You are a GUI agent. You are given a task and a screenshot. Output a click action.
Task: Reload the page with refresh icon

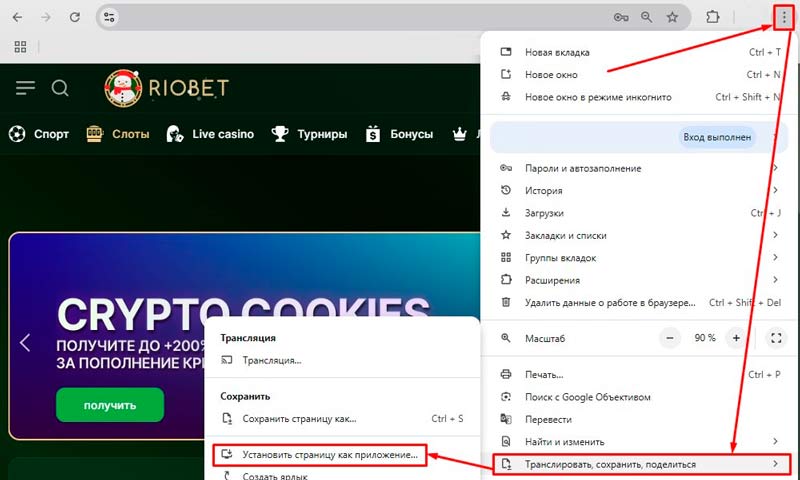click(x=74, y=17)
